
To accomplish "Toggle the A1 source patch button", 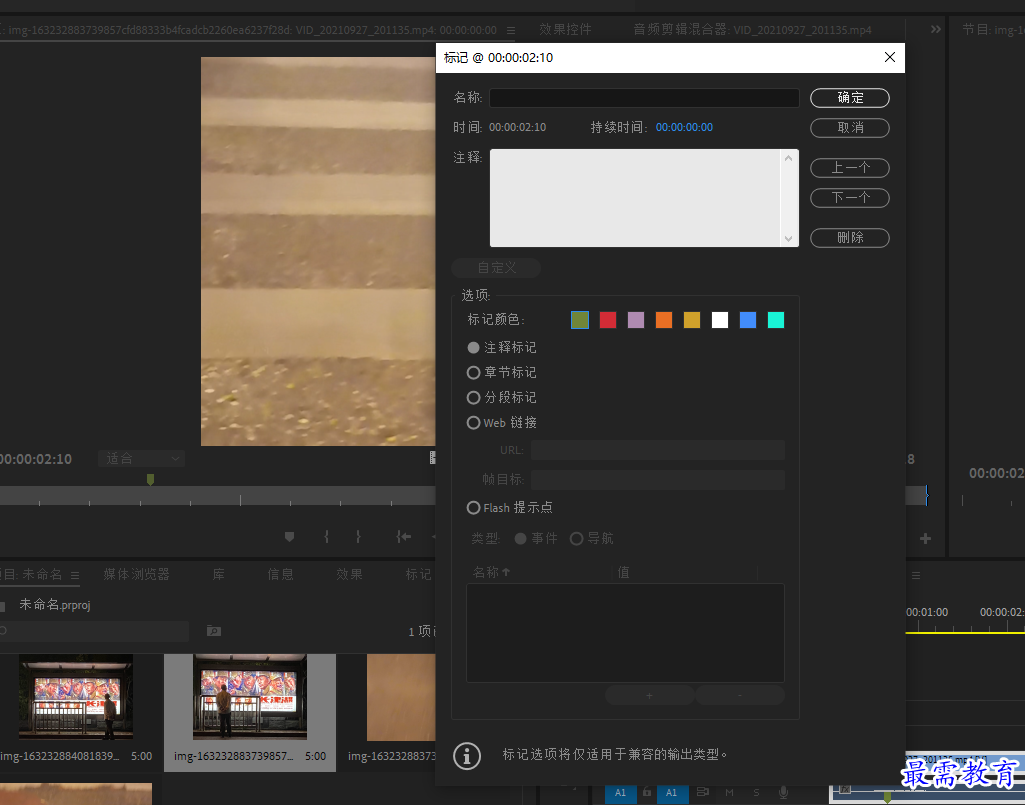I will (x=620, y=793).
